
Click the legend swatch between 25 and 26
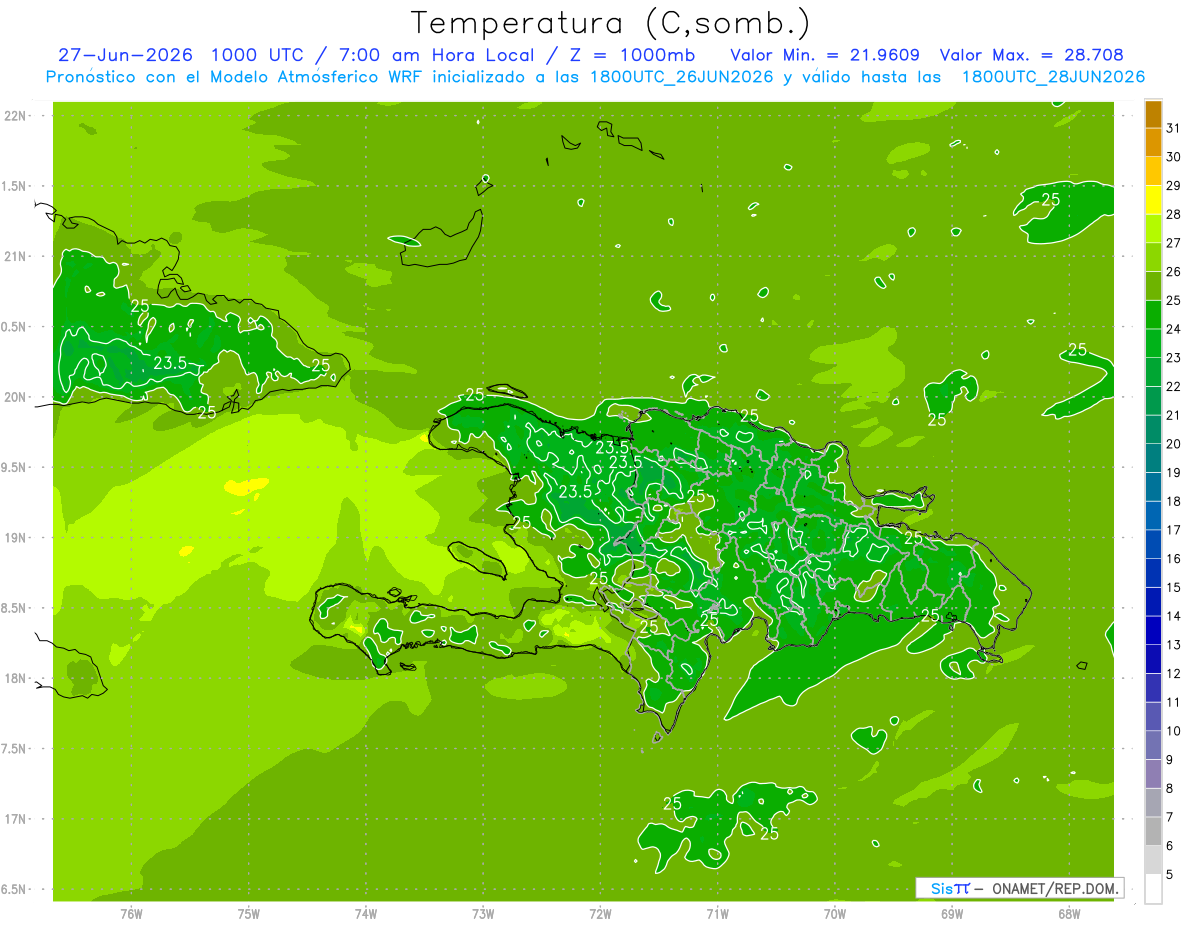1153,286
